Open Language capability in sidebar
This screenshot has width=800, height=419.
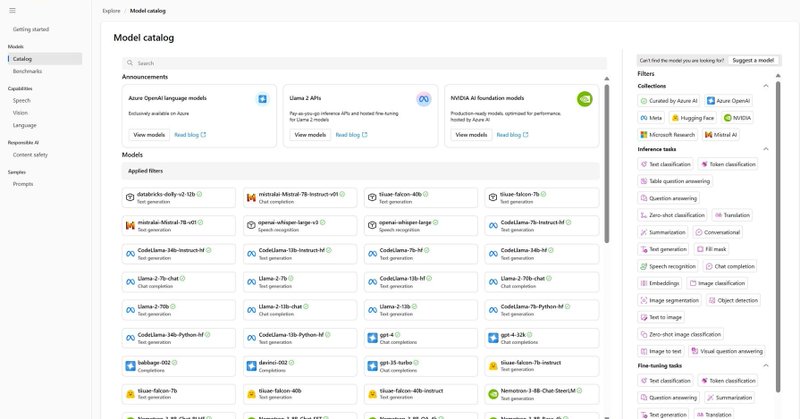click(24, 125)
